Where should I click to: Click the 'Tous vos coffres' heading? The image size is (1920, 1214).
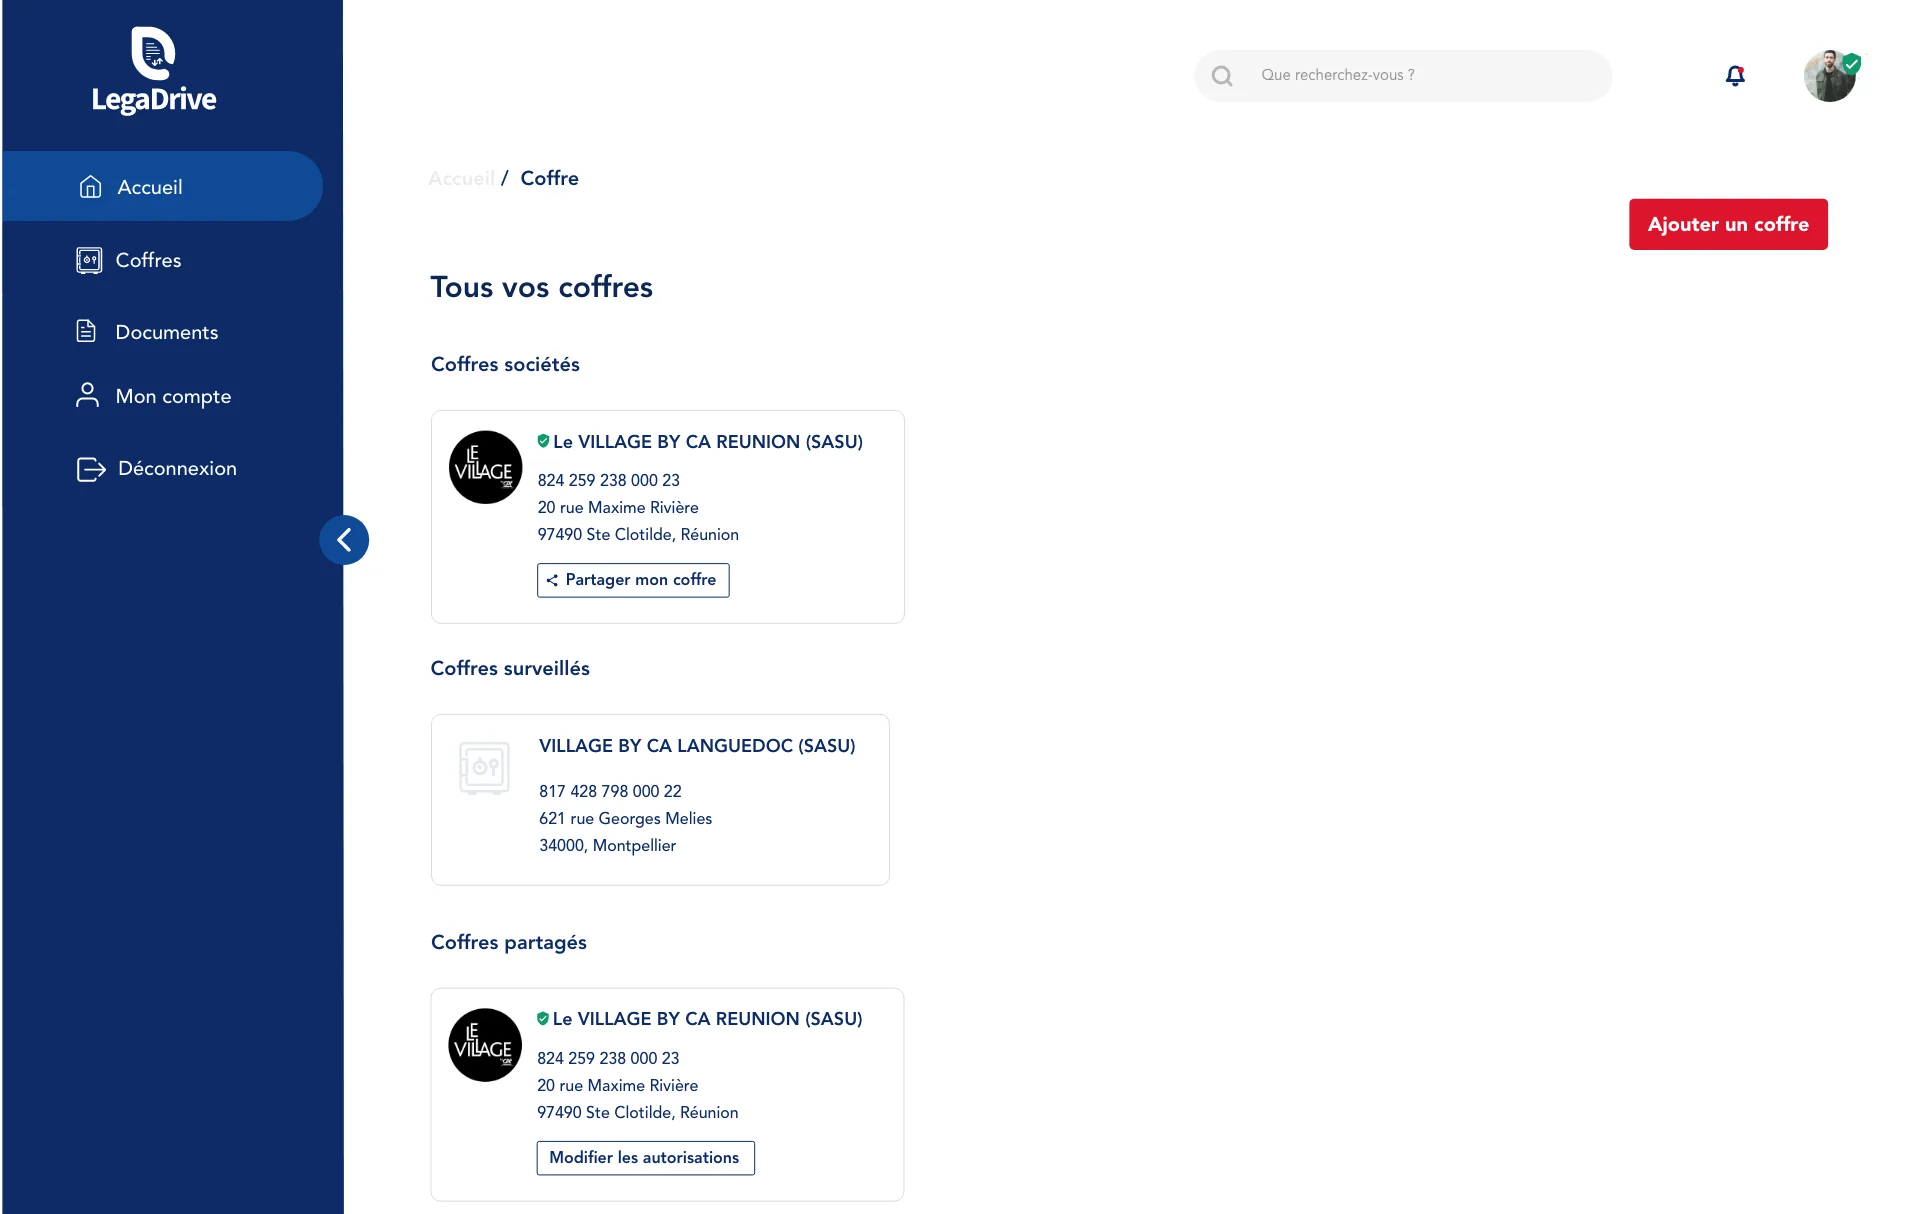(541, 287)
